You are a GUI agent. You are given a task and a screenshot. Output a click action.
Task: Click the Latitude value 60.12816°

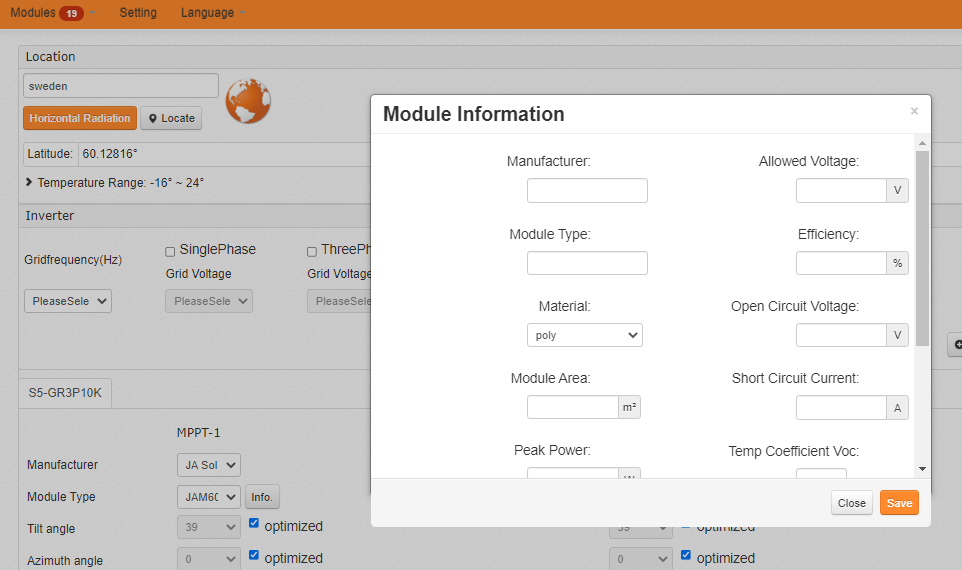(x=110, y=153)
